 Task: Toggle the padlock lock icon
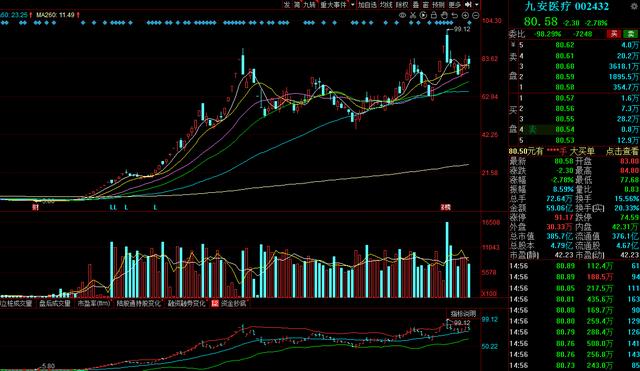(434, 16)
